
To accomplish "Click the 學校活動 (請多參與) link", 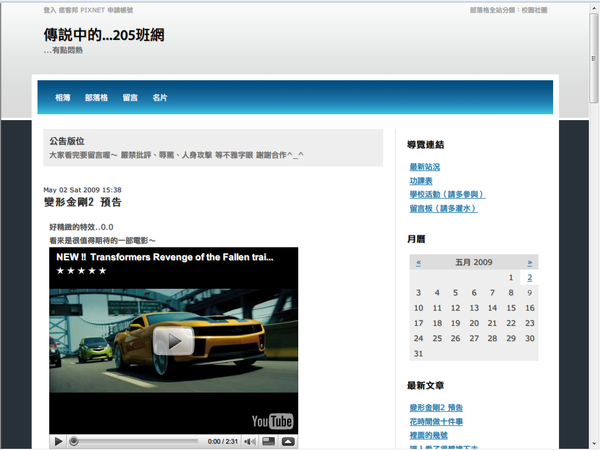I will [x=447, y=194].
